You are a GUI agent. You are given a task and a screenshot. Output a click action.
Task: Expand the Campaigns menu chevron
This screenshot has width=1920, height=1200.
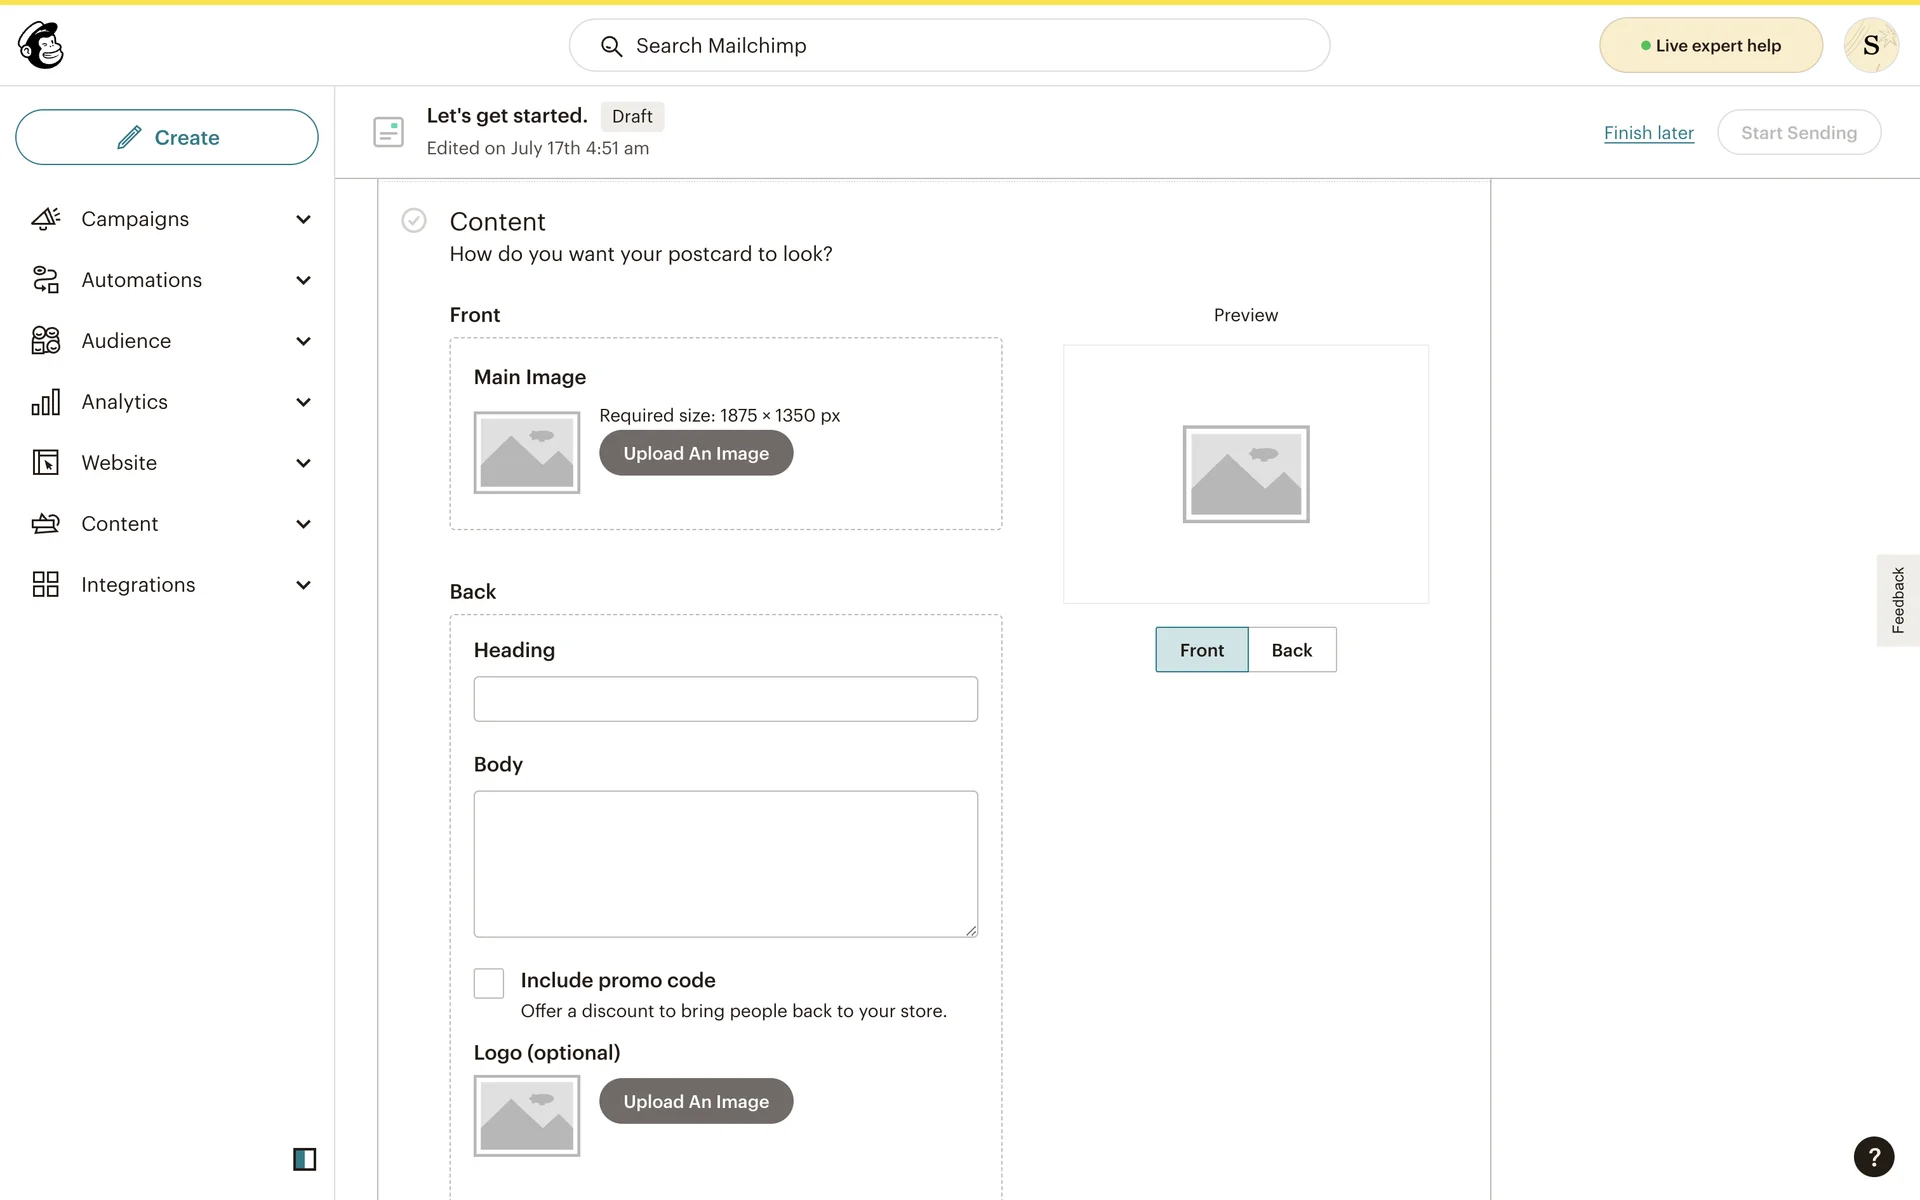[x=304, y=219]
